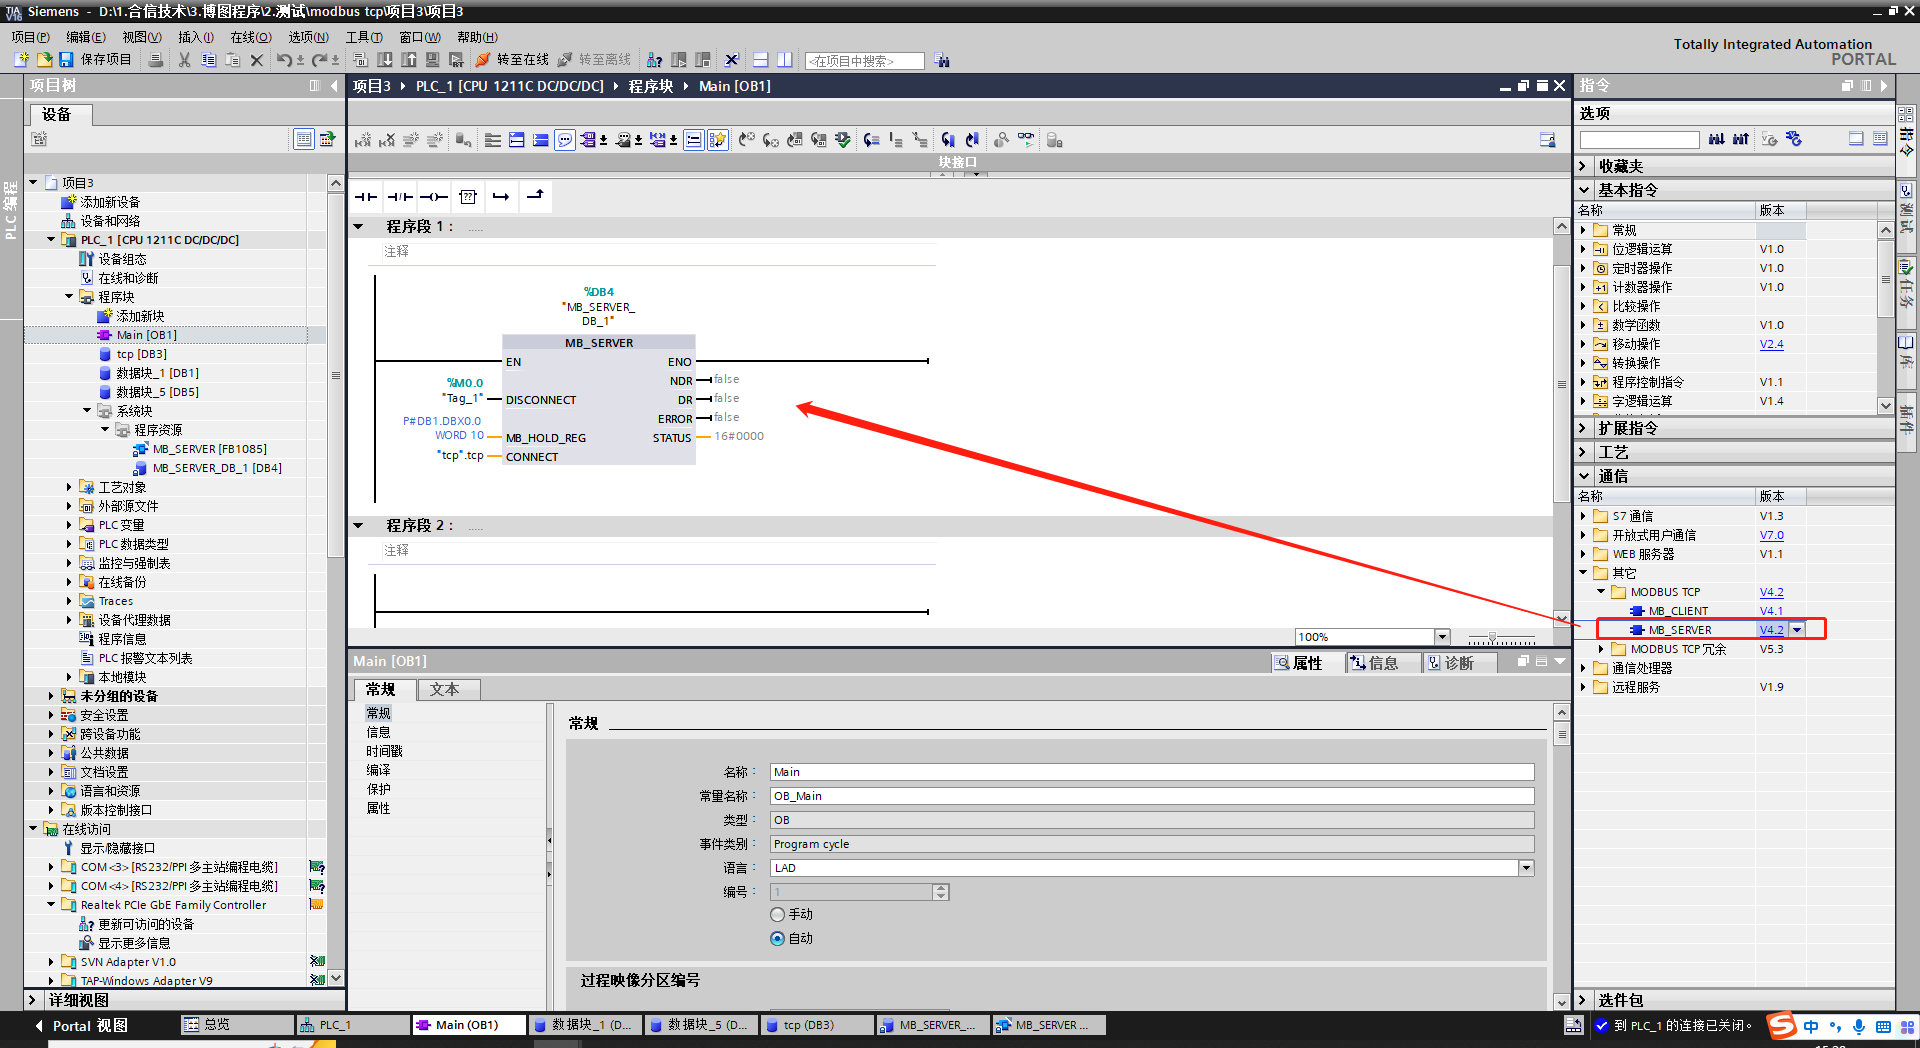Insert an output coil
Viewport: 1920px width, 1048px height.
(x=434, y=197)
